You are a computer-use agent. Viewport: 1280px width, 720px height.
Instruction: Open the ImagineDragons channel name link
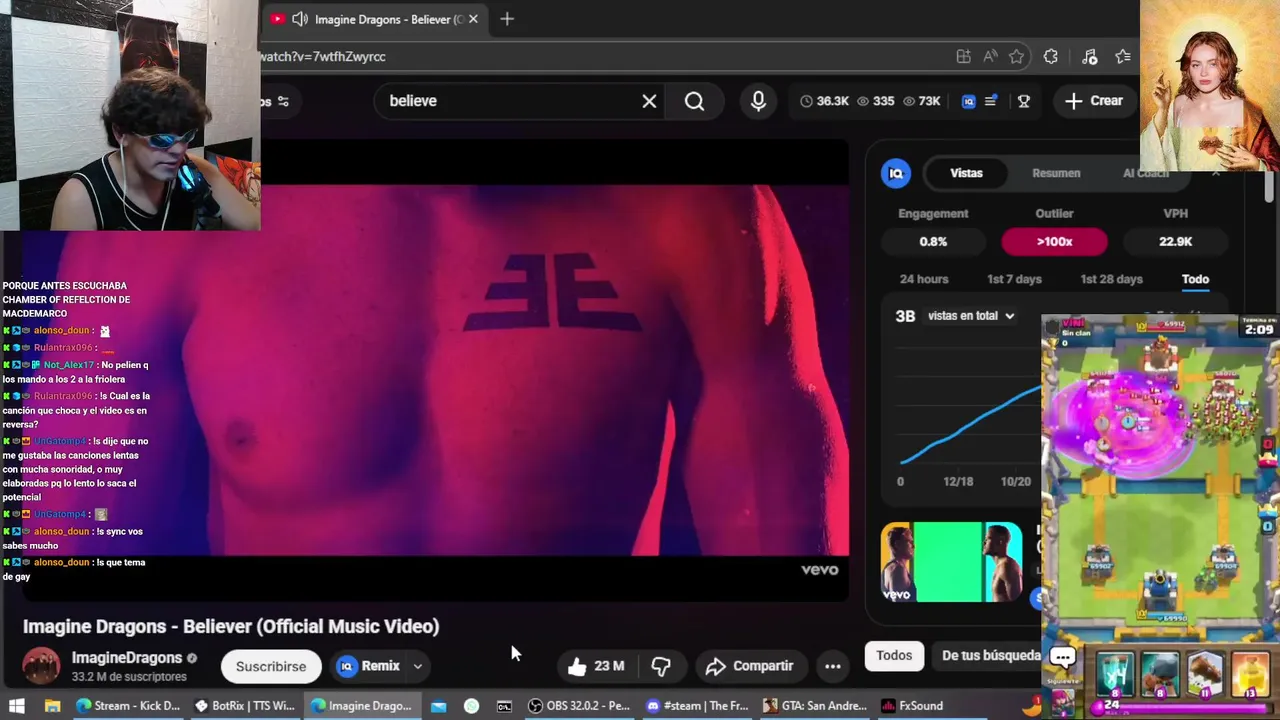point(127,658)
